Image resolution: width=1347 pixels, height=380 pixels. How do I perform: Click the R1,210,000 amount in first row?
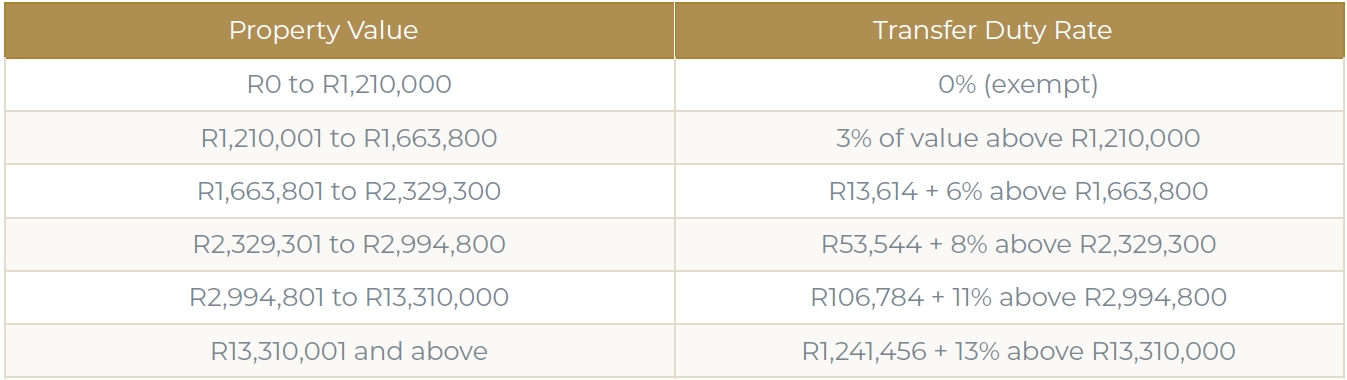tap(386, 85)
